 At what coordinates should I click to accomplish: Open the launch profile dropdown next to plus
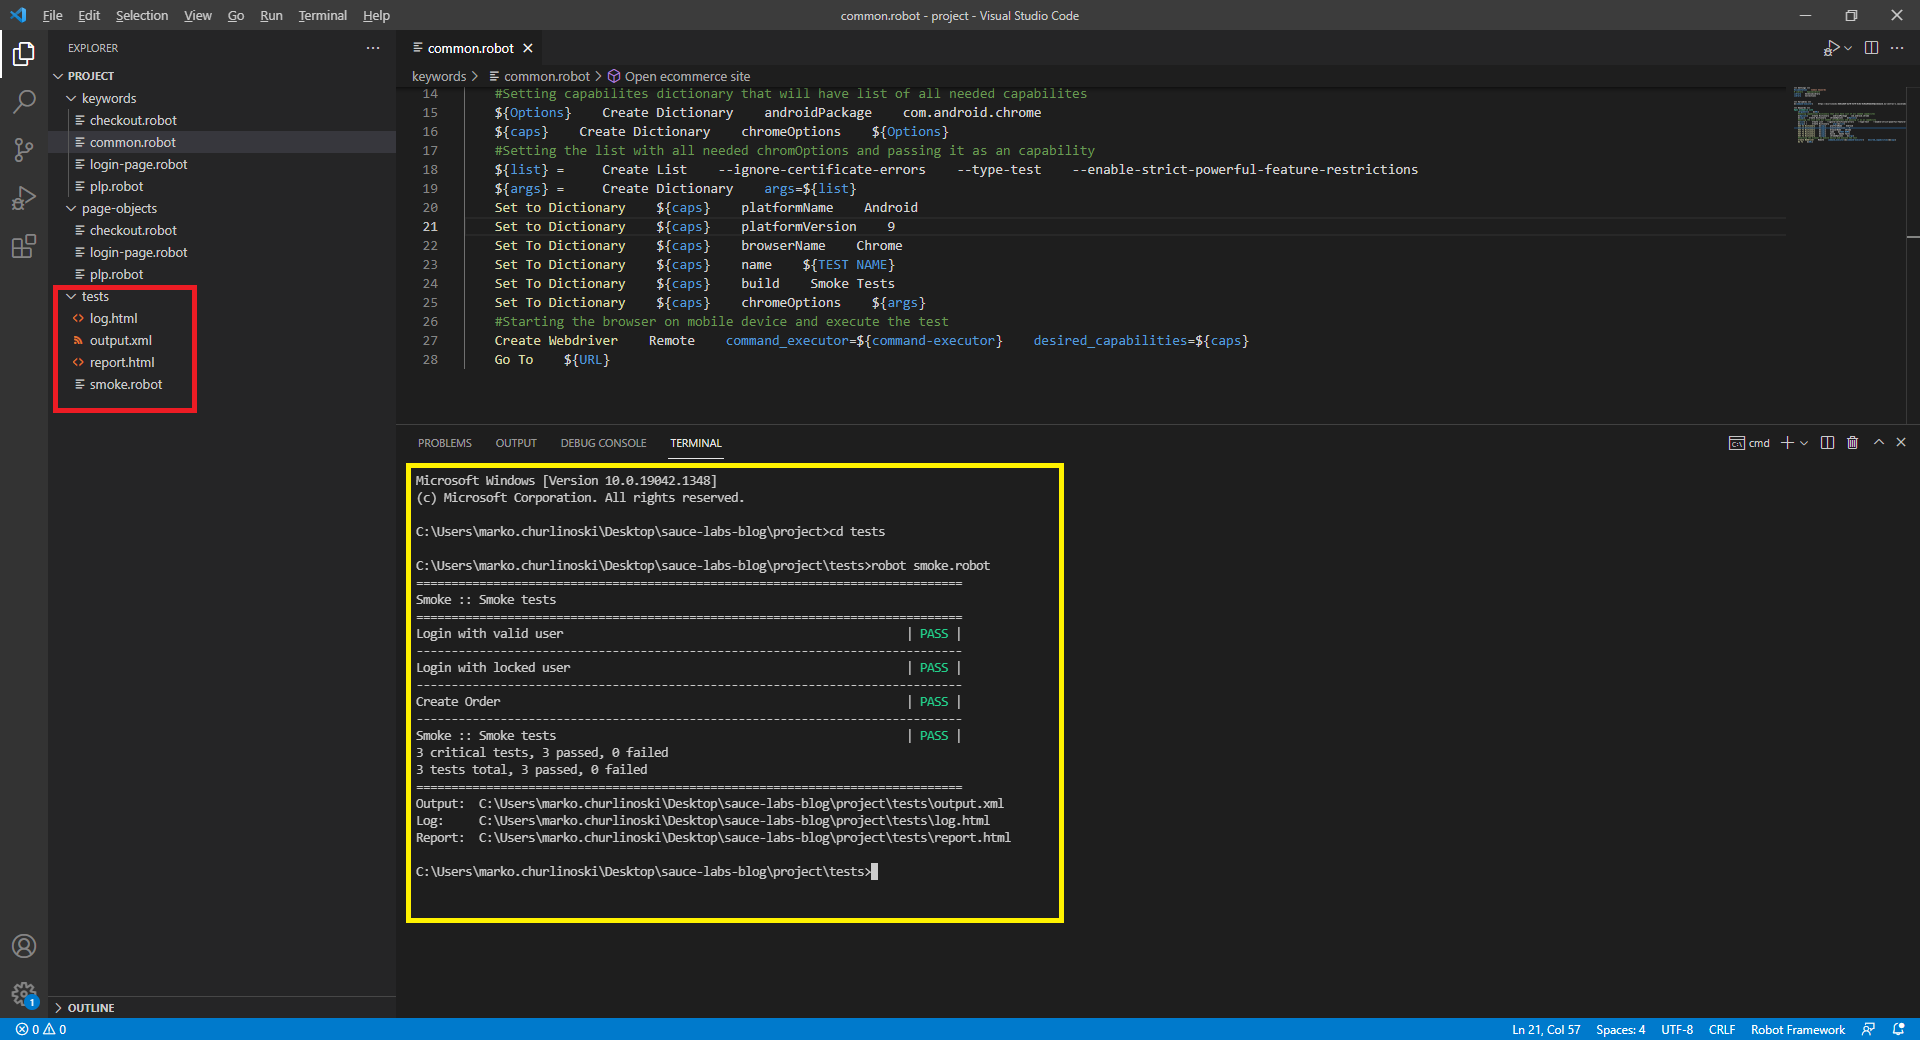click(x=1804, y=443)
